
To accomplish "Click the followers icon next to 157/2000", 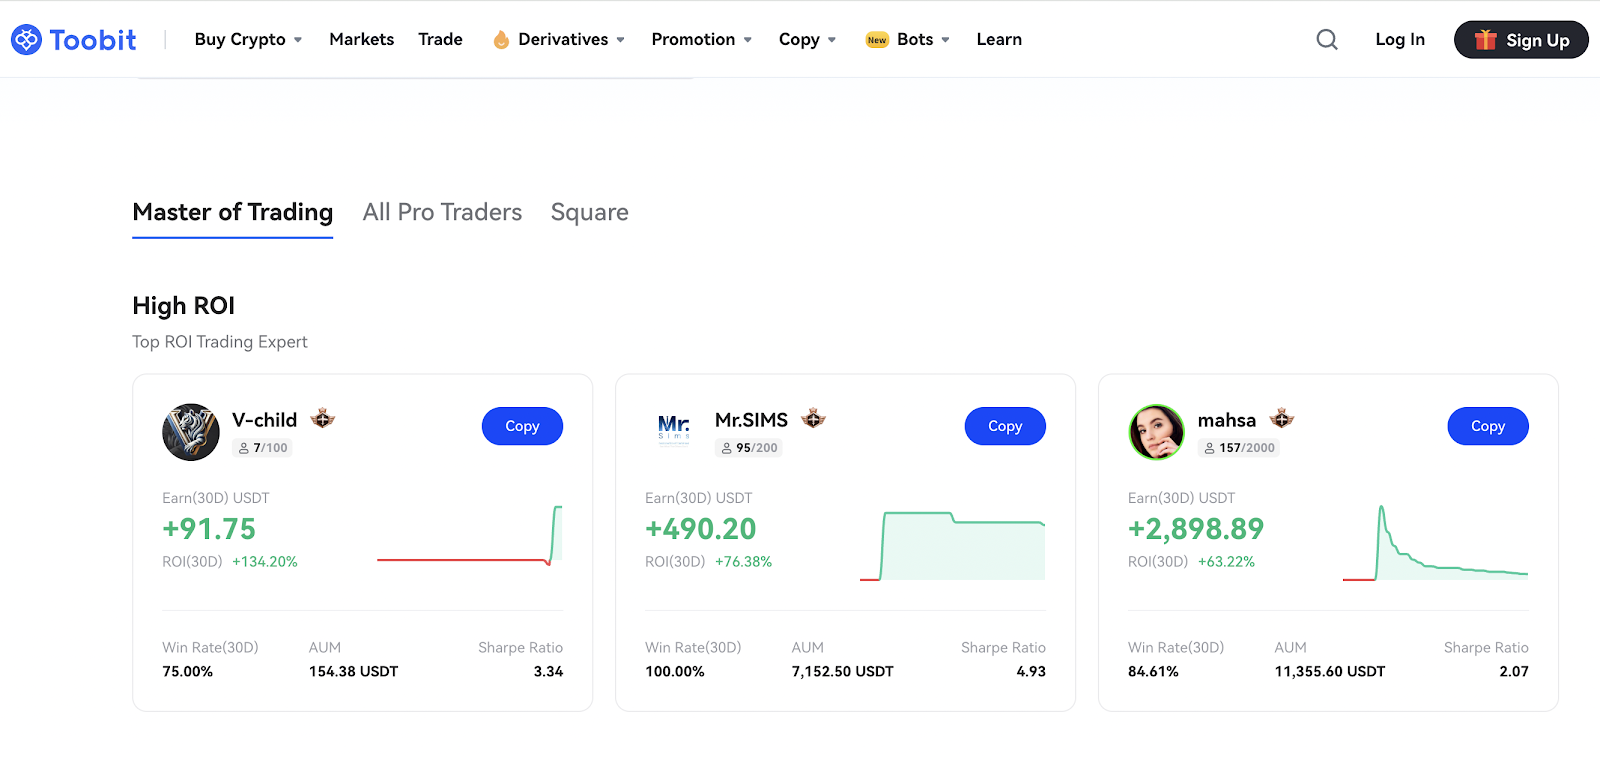I will point(1209,448).
